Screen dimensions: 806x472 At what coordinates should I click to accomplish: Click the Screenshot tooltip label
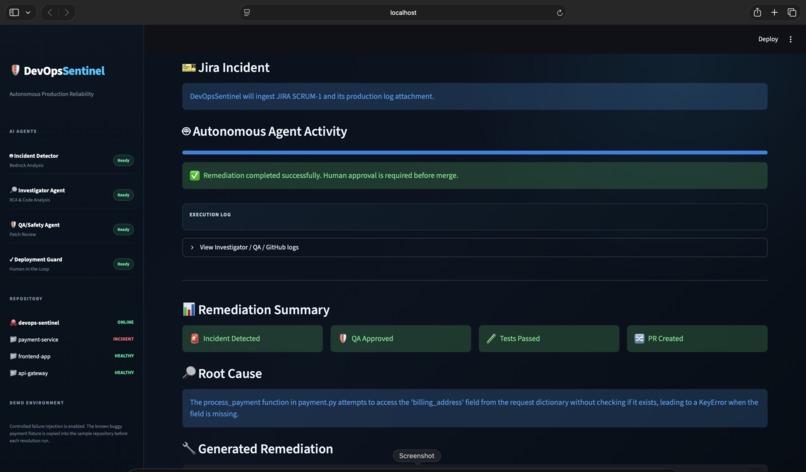(x=416, y=456)
